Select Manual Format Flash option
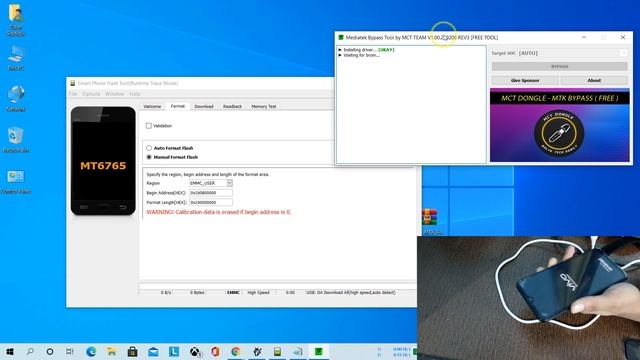640x360 pixels. tap(149, 157)
